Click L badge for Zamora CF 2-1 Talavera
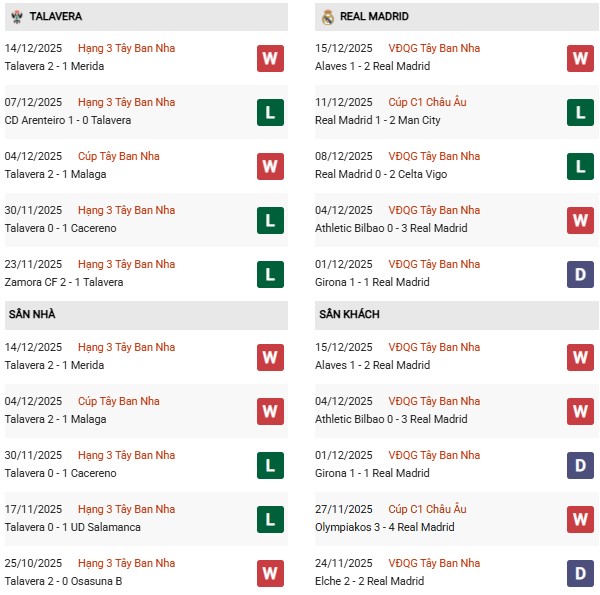The width and height of the screenshot is (600, 595). (269, 274)
